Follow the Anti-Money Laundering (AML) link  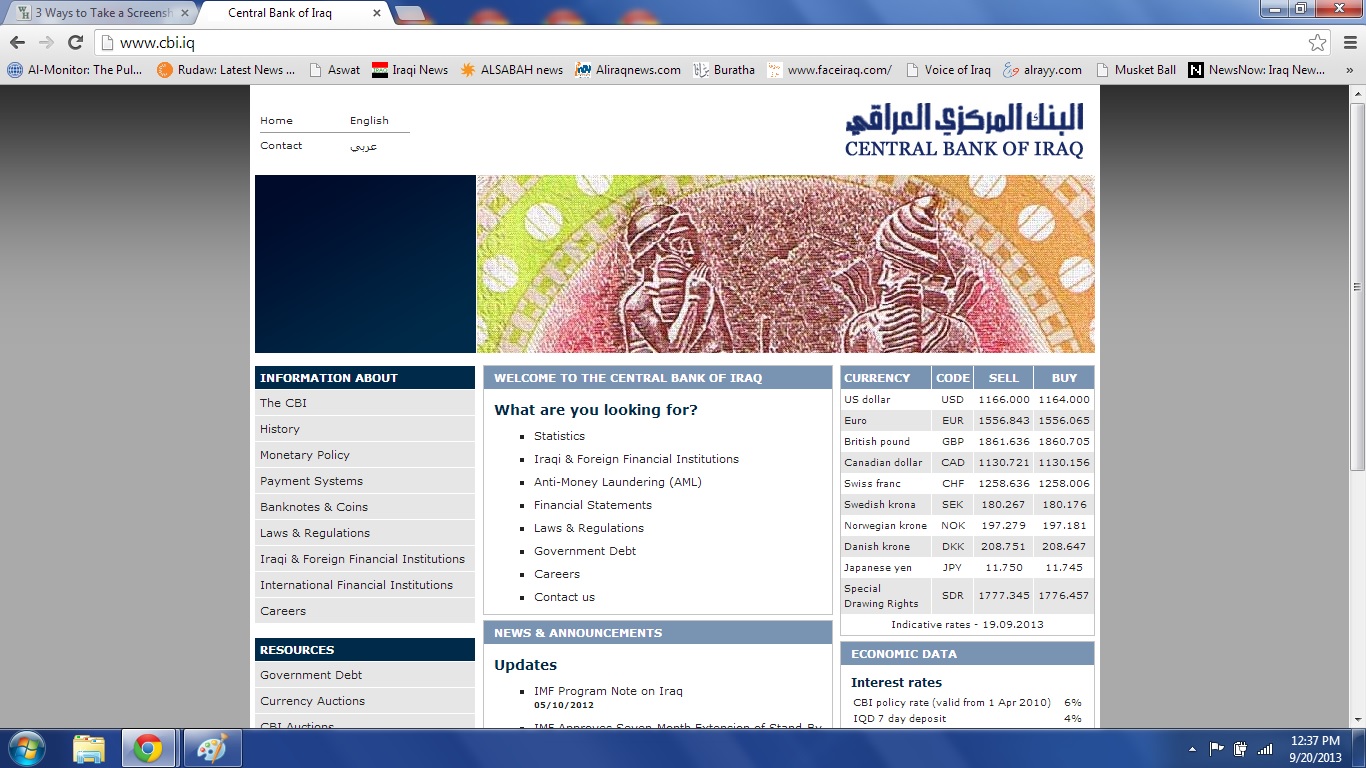618,482
